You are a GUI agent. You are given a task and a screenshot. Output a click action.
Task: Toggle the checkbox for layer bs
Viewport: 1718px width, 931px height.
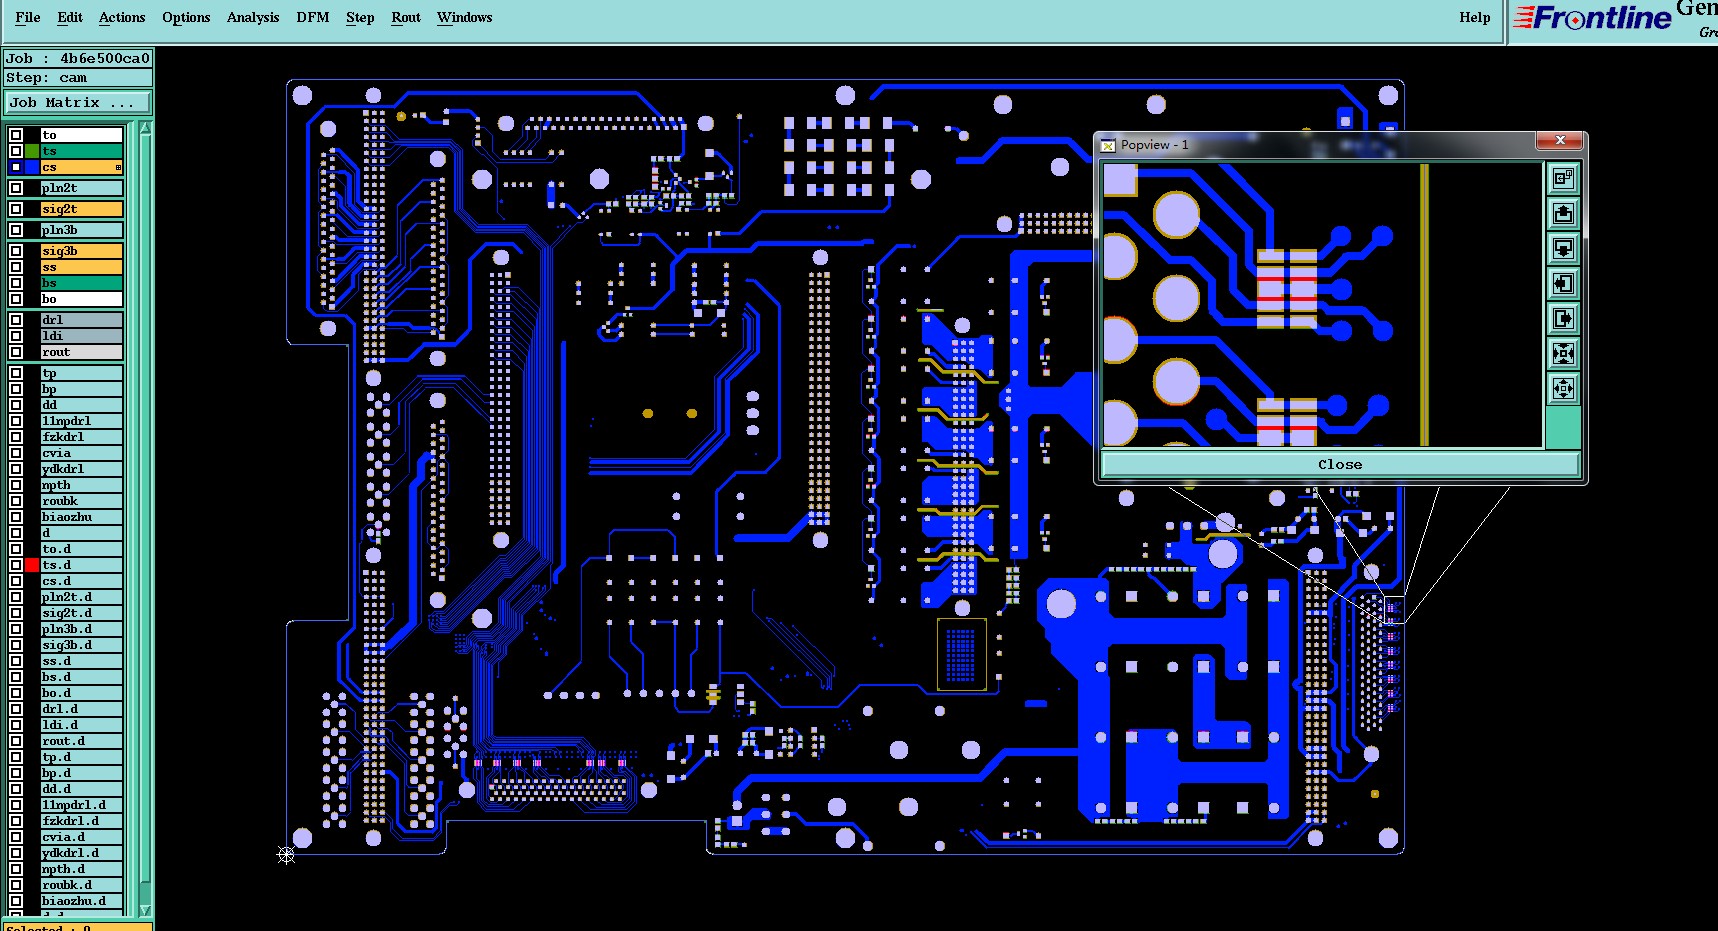tap(16, 283)
